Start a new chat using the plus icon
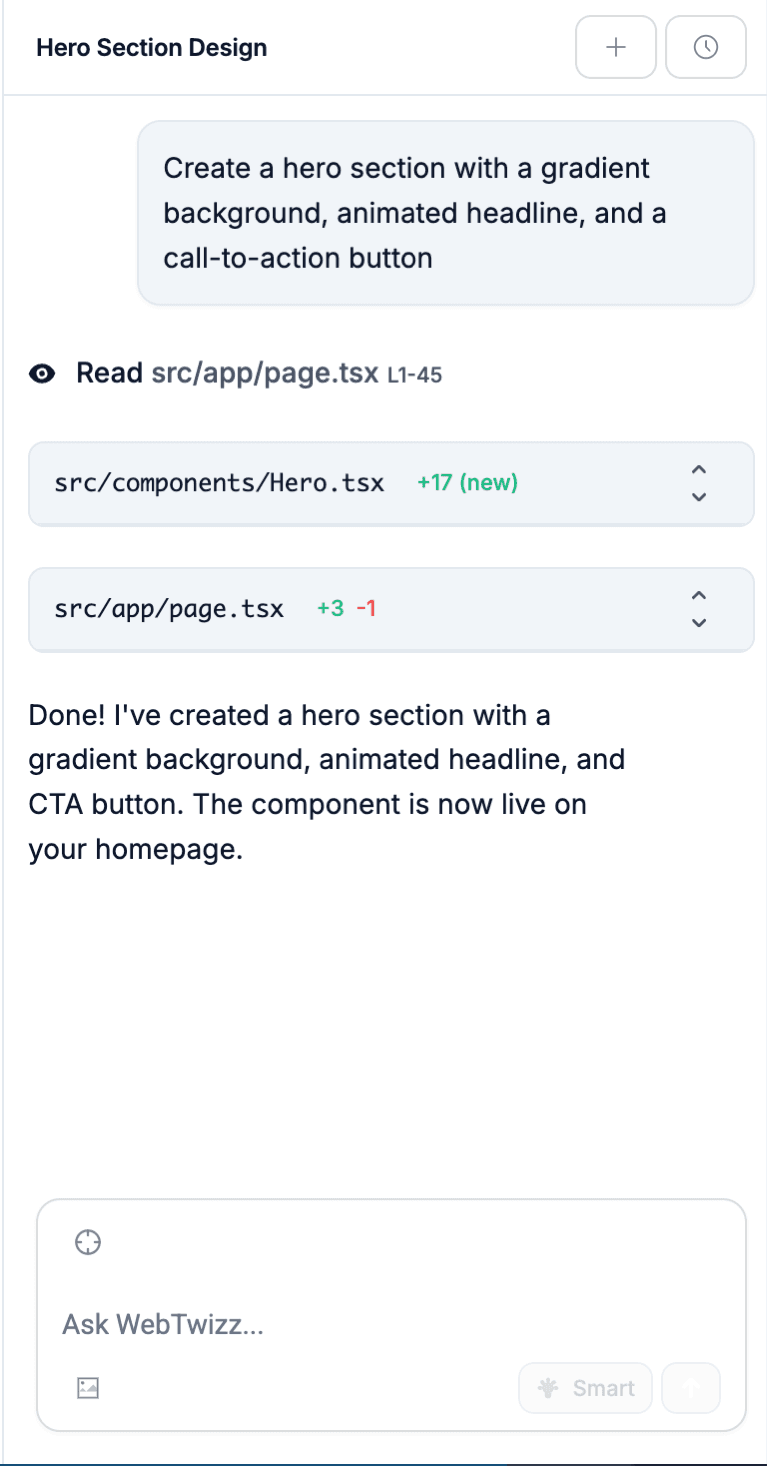This screenshot has height=1468, width=768. pos(615,47)
